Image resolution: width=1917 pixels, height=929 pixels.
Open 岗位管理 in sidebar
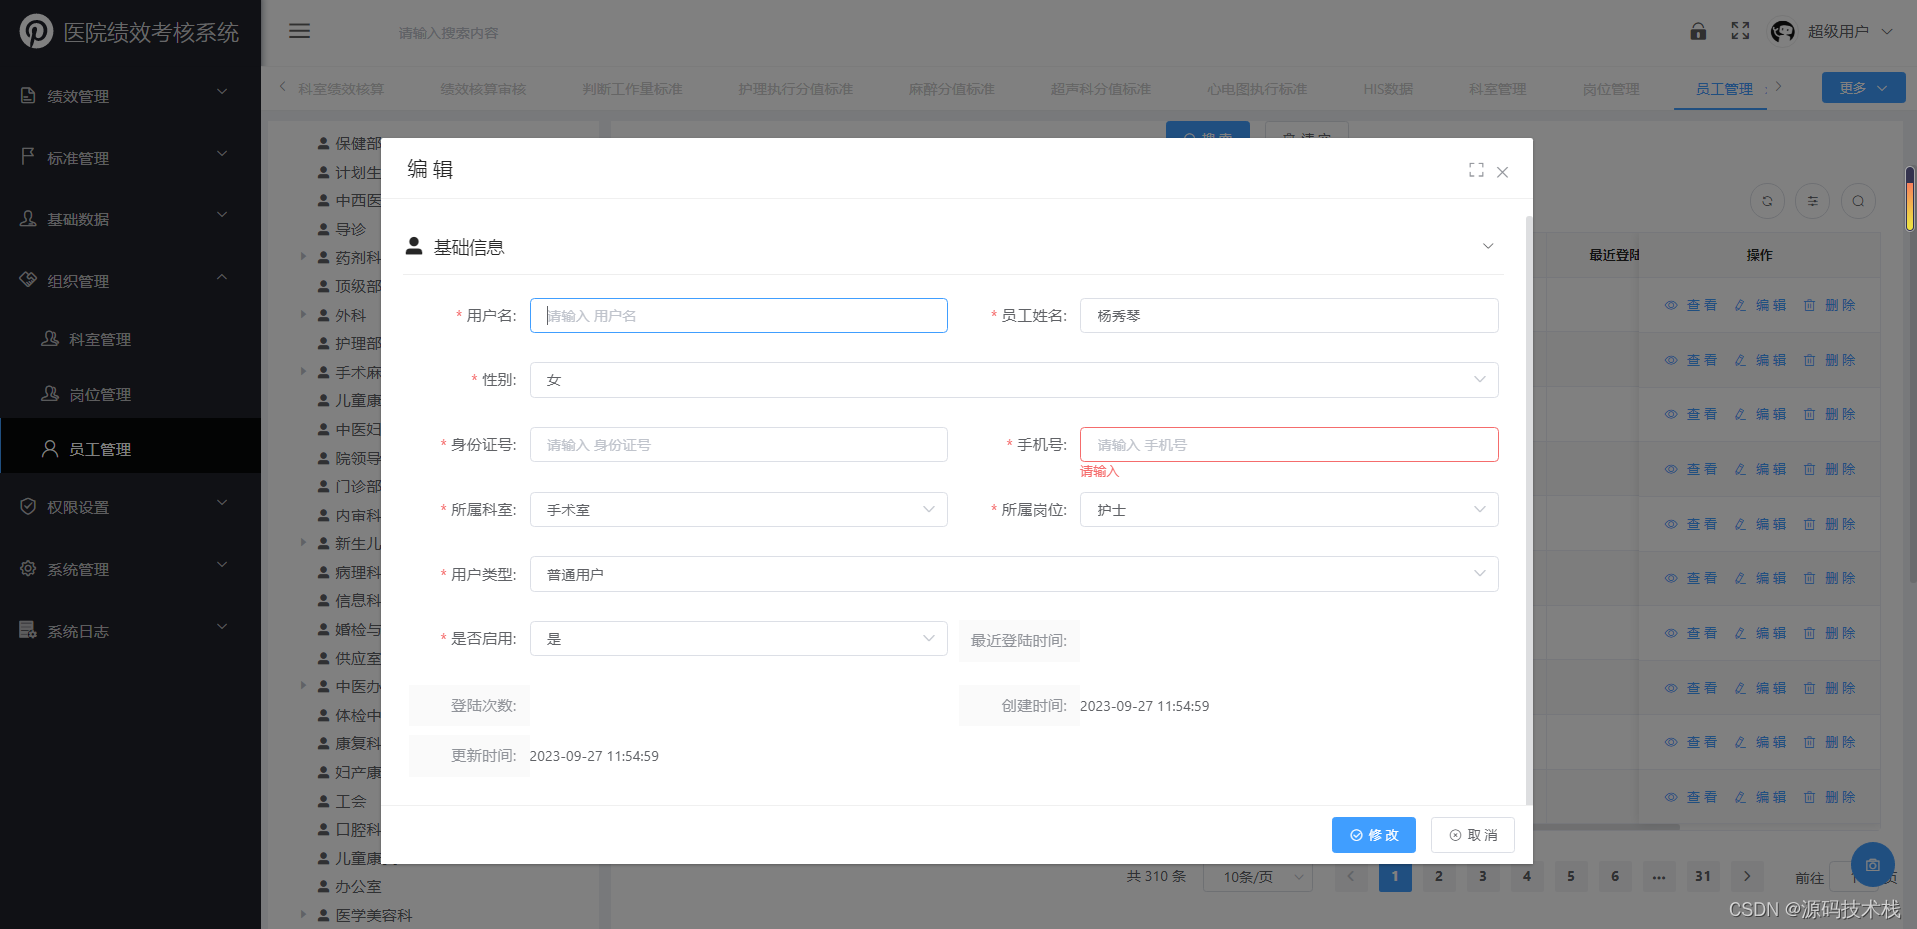[x=130, y=395]
